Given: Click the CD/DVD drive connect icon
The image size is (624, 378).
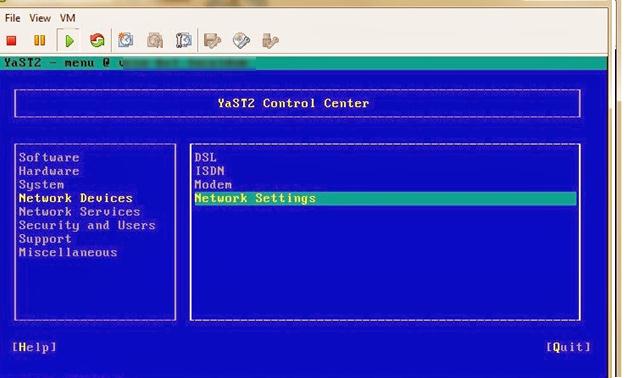Looking at the screenshot, I should tap(241, 40).
